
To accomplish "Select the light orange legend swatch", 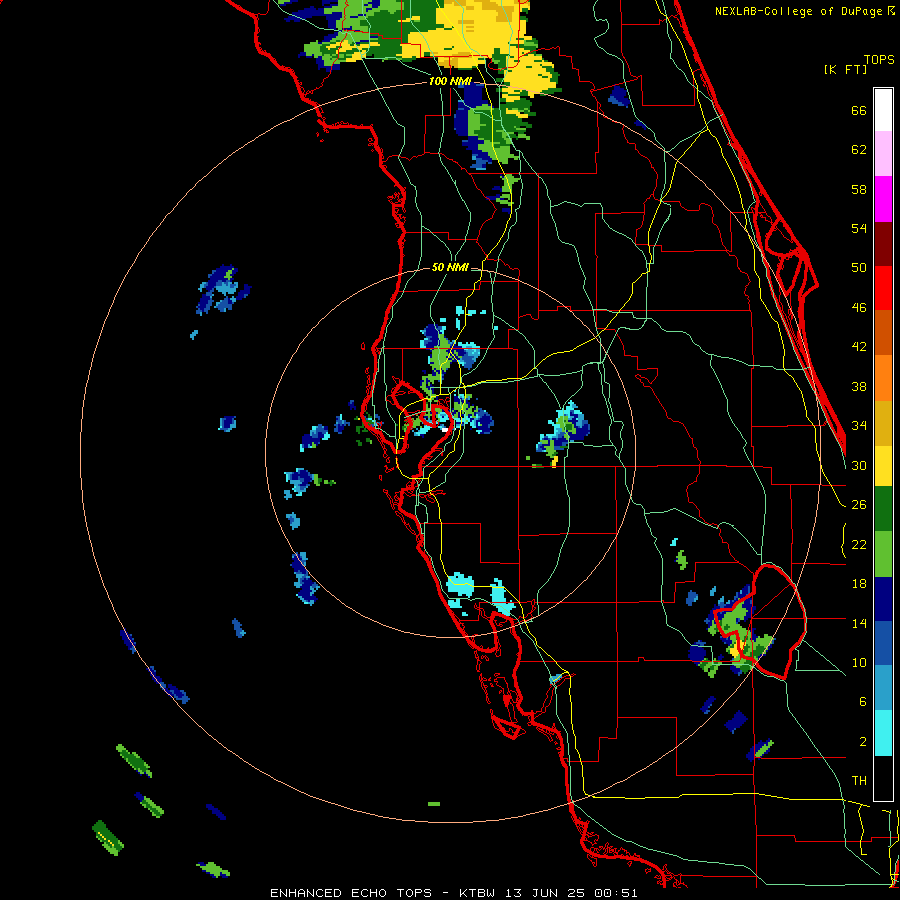I will click(883, 378).
